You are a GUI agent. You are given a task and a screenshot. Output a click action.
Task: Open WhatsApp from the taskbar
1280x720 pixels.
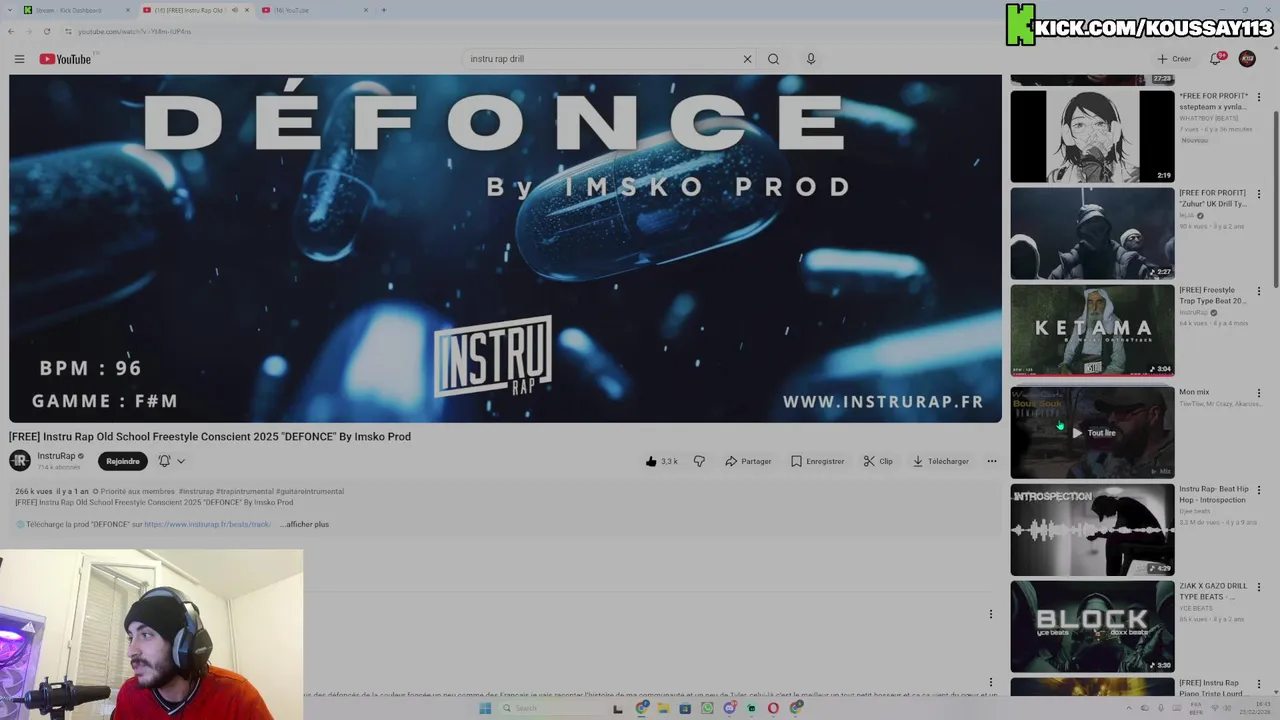click(x=707, y=708)
